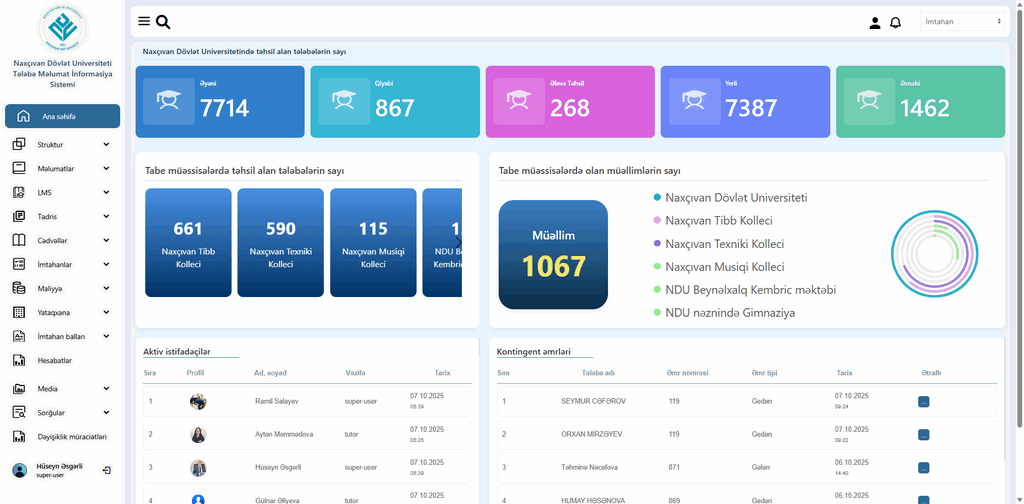Click the logout icon beside Hüseyn Əsgərli

pyautogui.click(x=107, y=470)
